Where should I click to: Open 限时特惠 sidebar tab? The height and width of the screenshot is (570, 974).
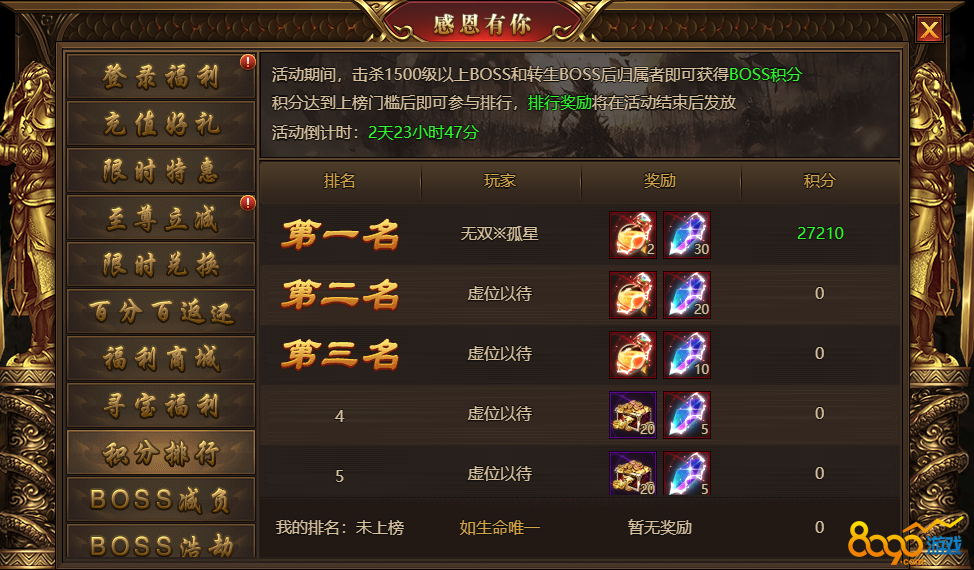click(x=161, y=171)
